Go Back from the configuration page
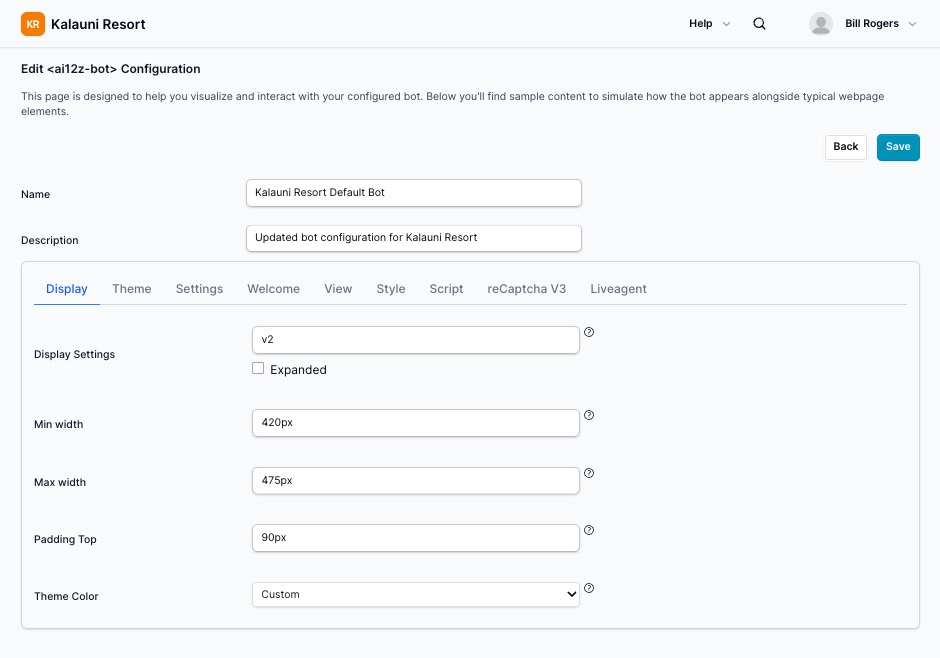 click(x=845, y=147)
